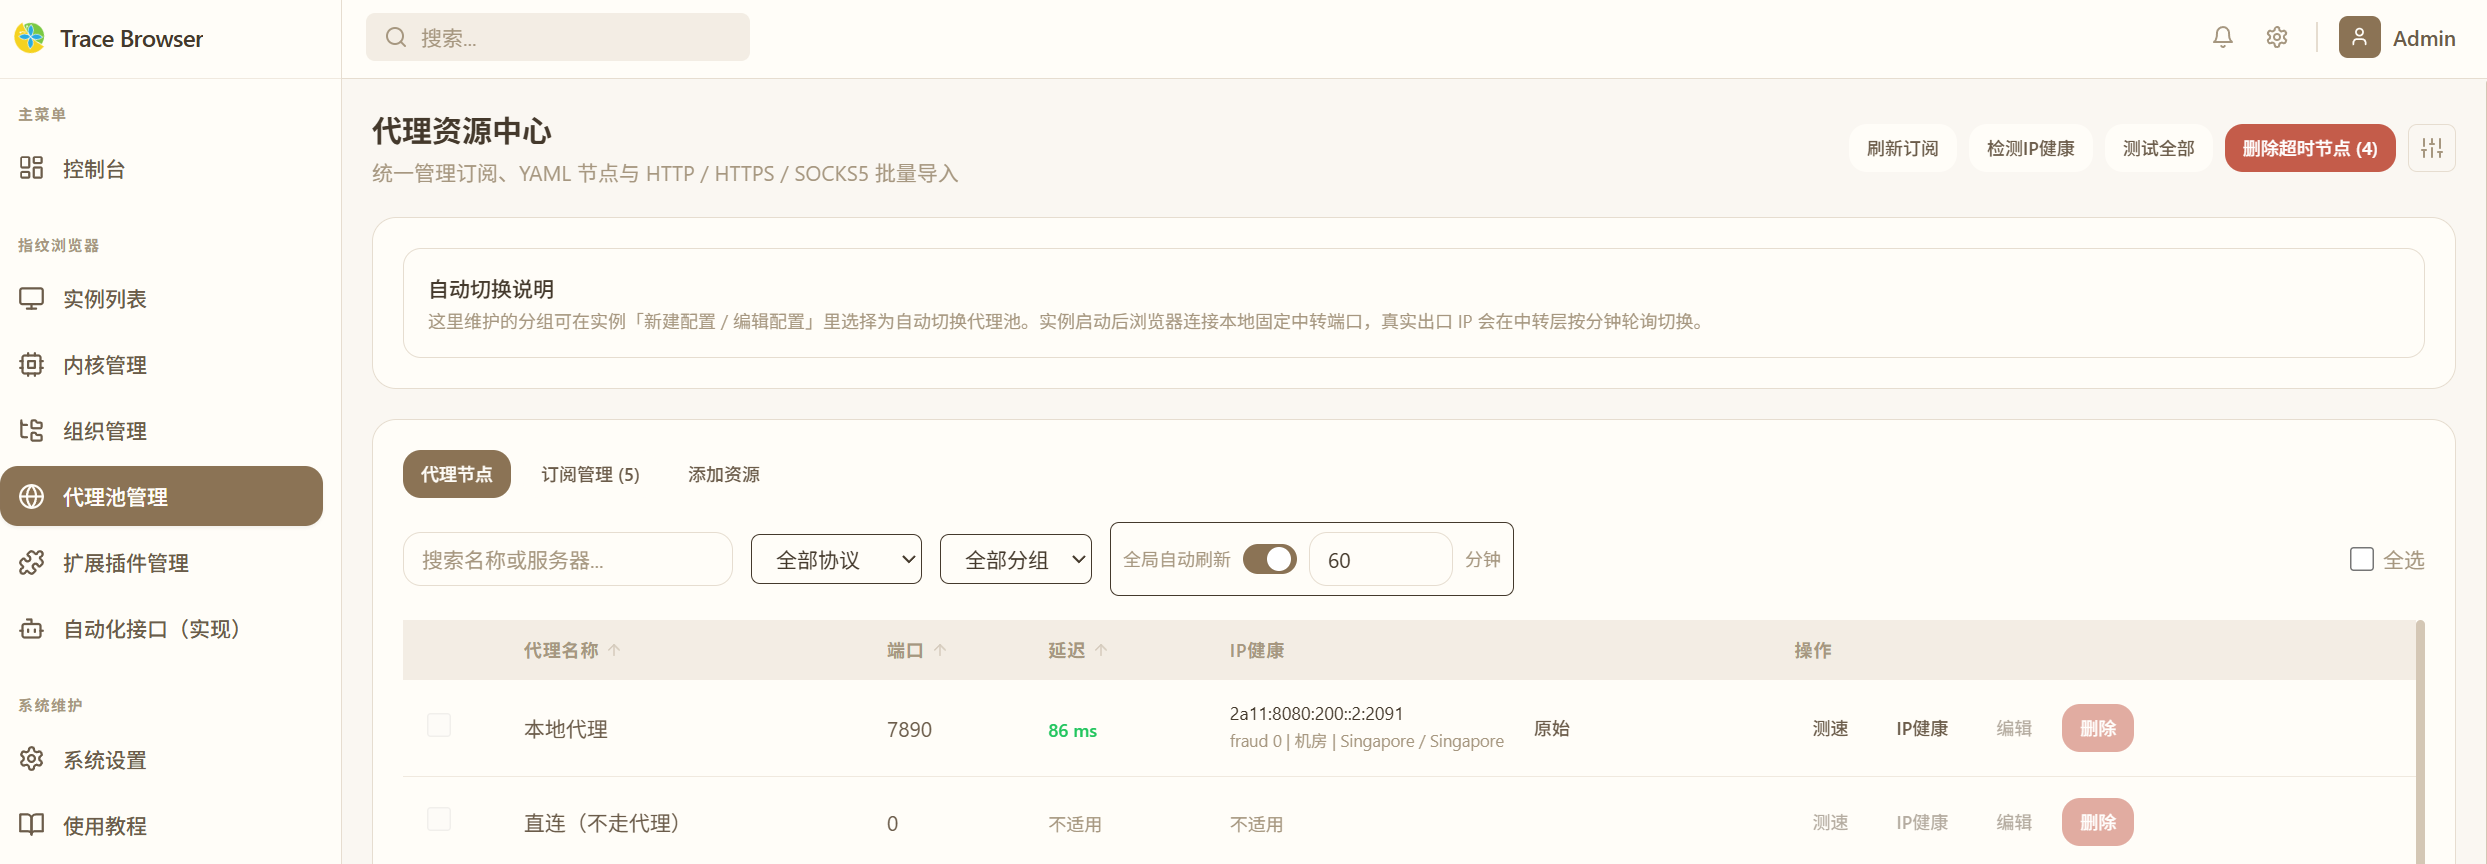Image resolution: width=2487 pixels, height=864 pixels.
Task: Click the 原始 label in 本地代理 row
Action: pos(1551,728)
